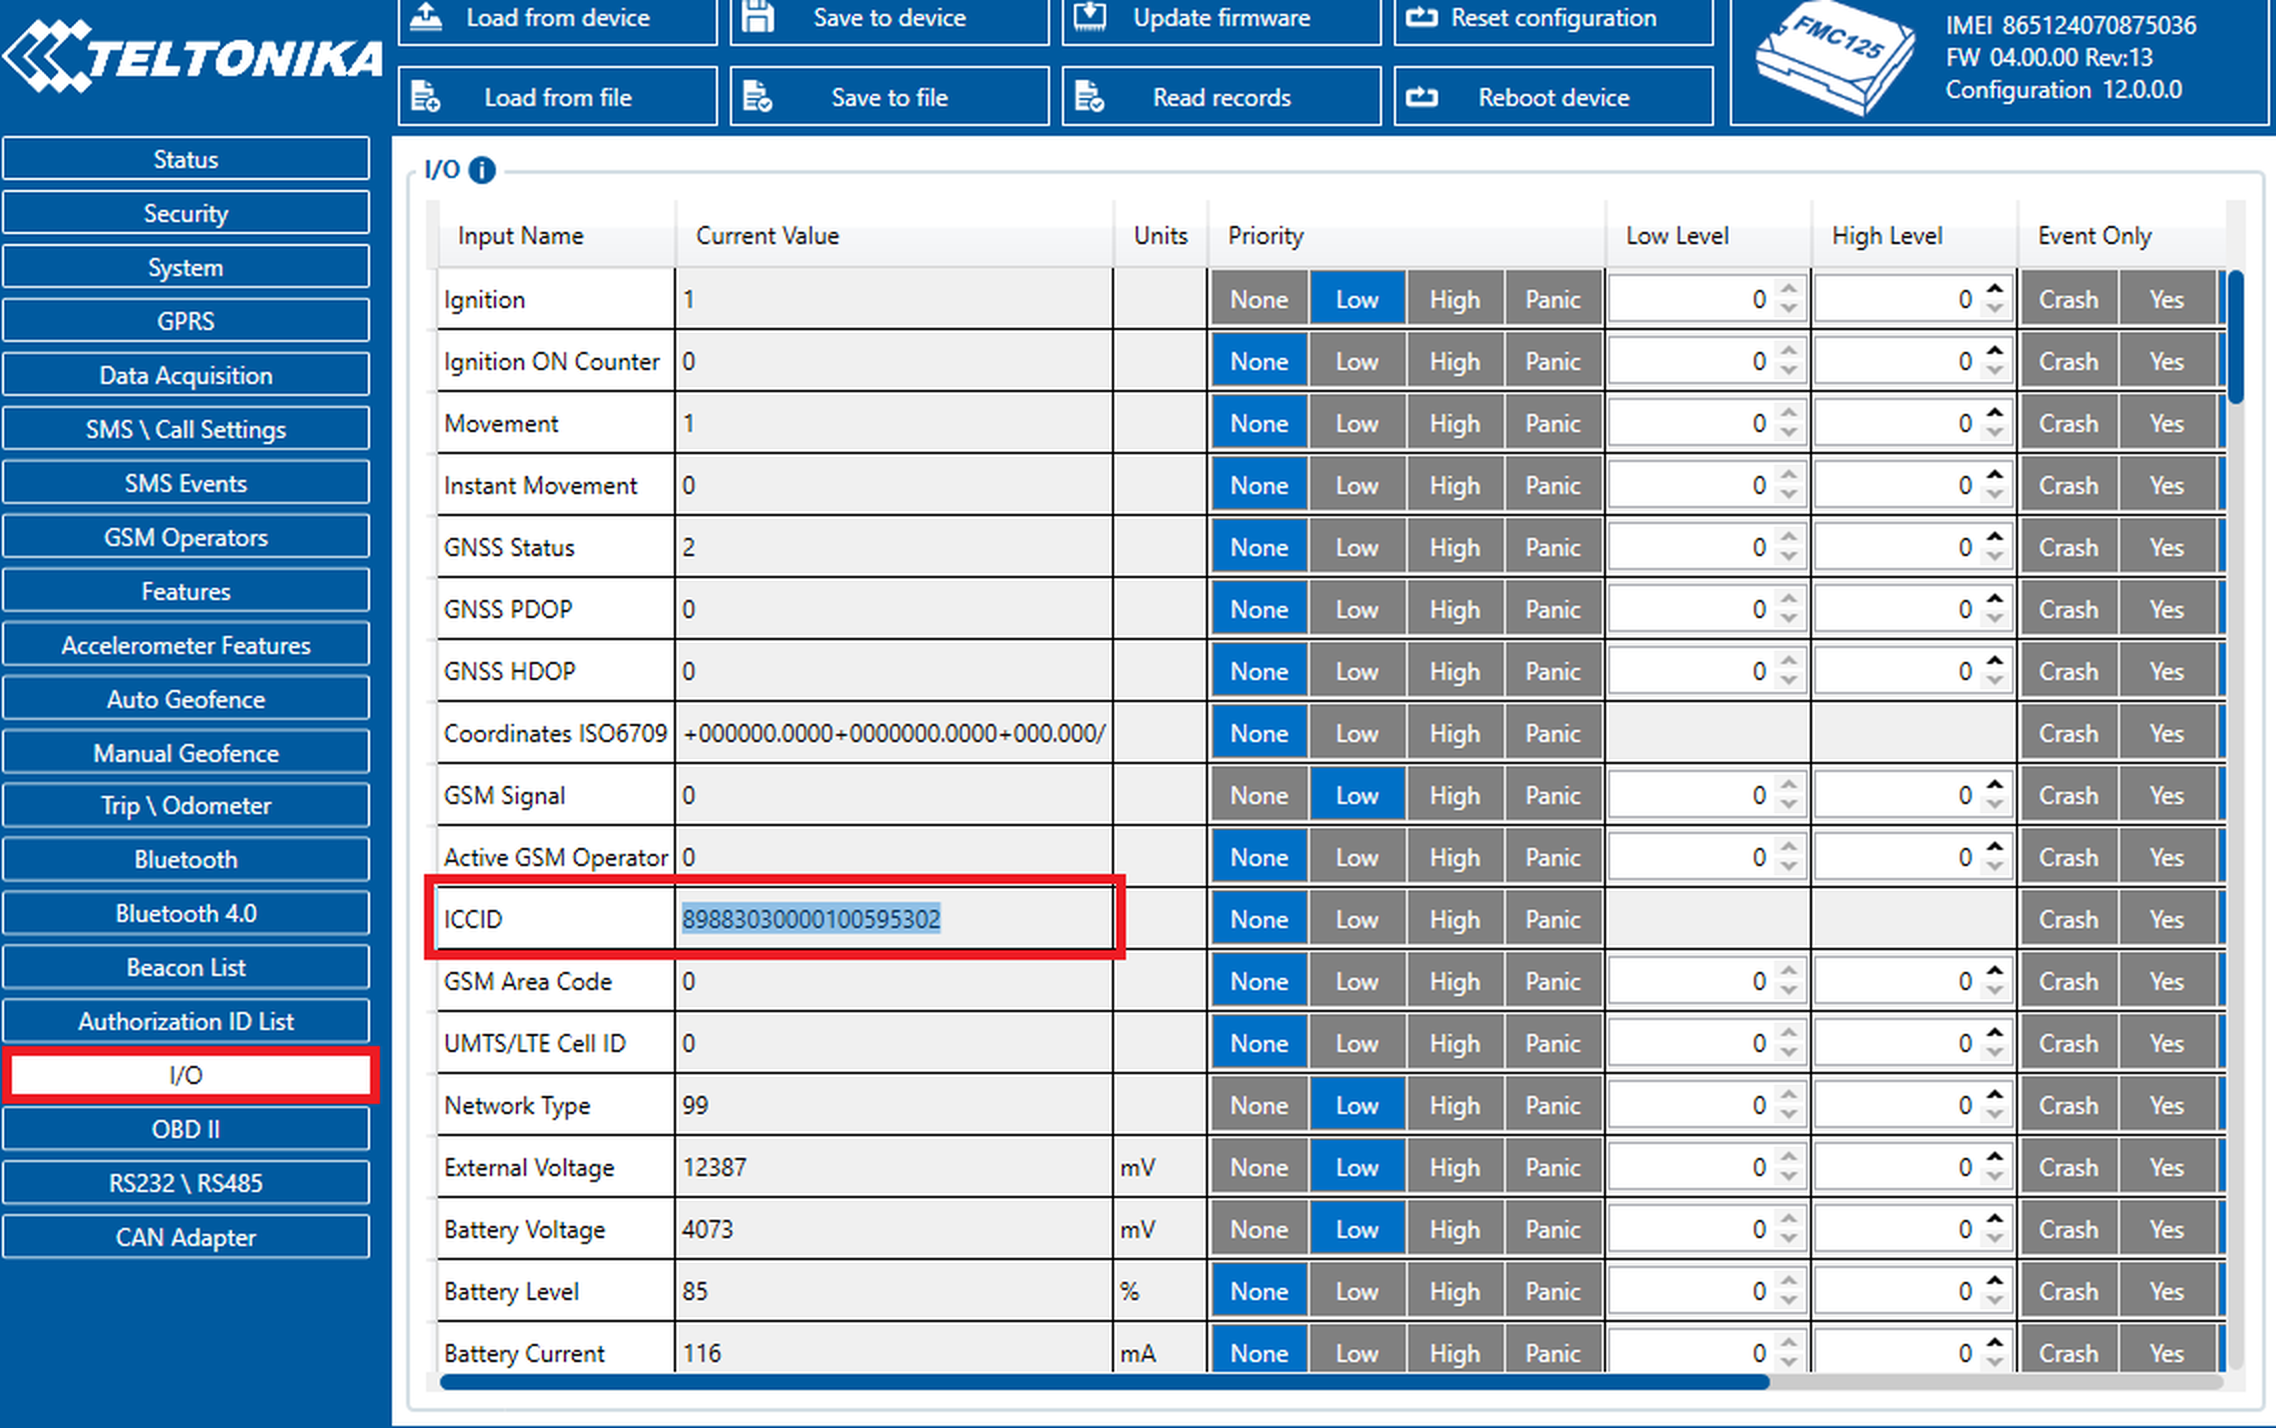Screen dimensions: 2276x1428
Task: Open the GPRS section
Action: 186,321
